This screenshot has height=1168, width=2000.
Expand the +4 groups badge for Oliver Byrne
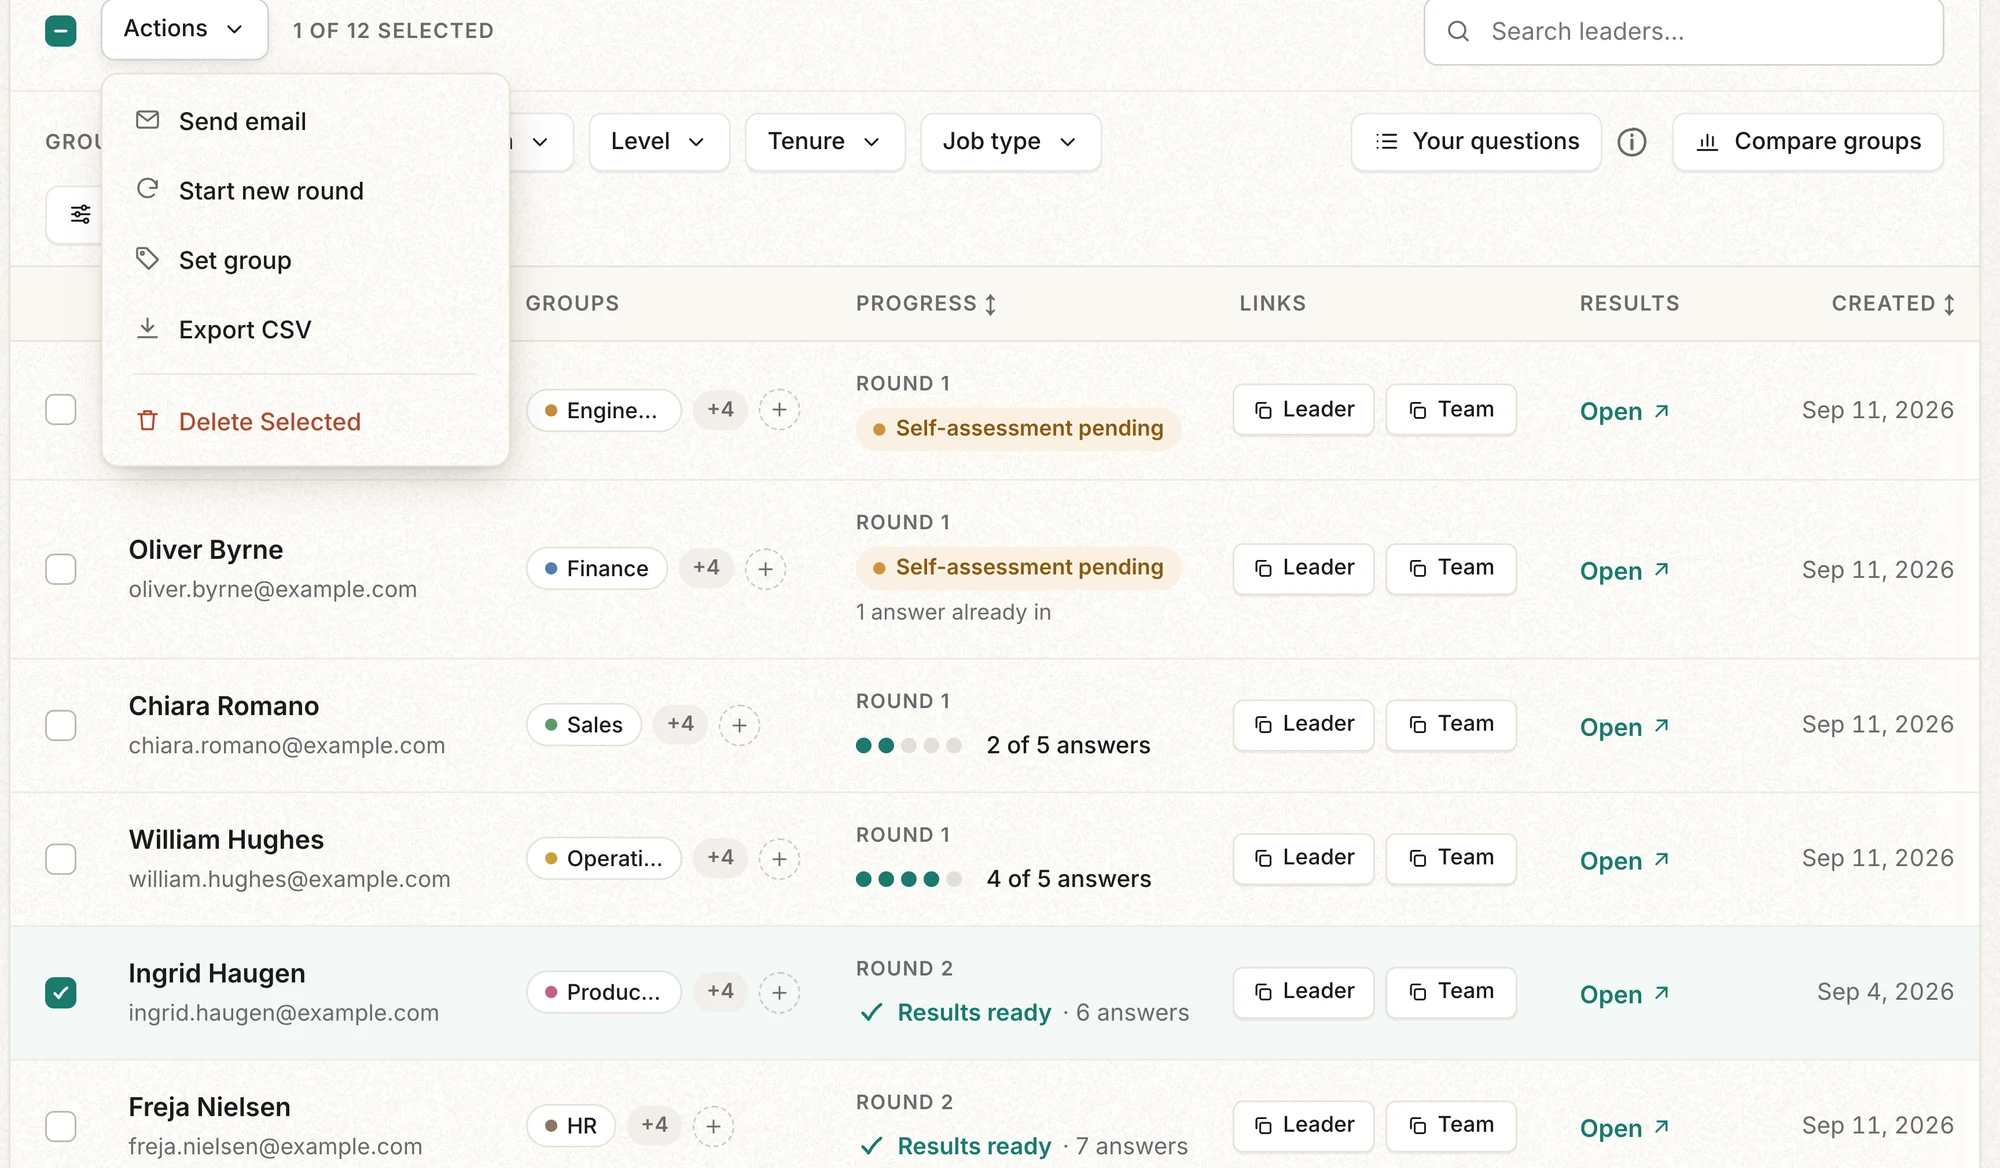pos(706,568)
